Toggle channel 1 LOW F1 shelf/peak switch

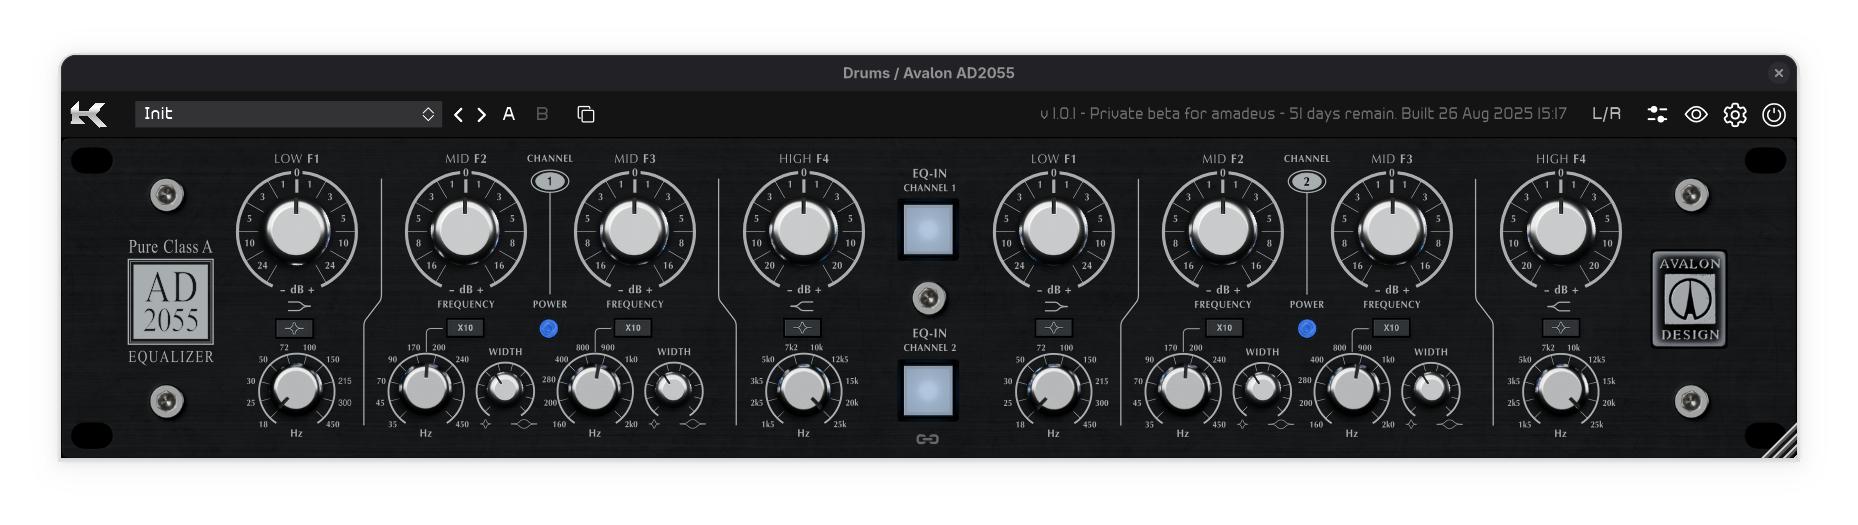(295, 328)
